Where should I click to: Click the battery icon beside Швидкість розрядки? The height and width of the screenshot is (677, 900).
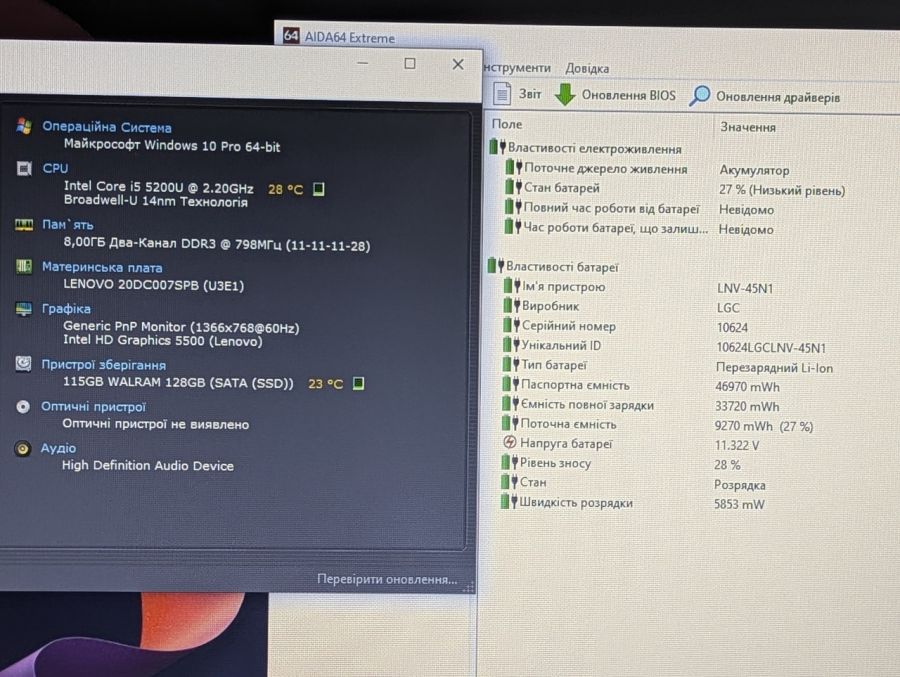509,502
